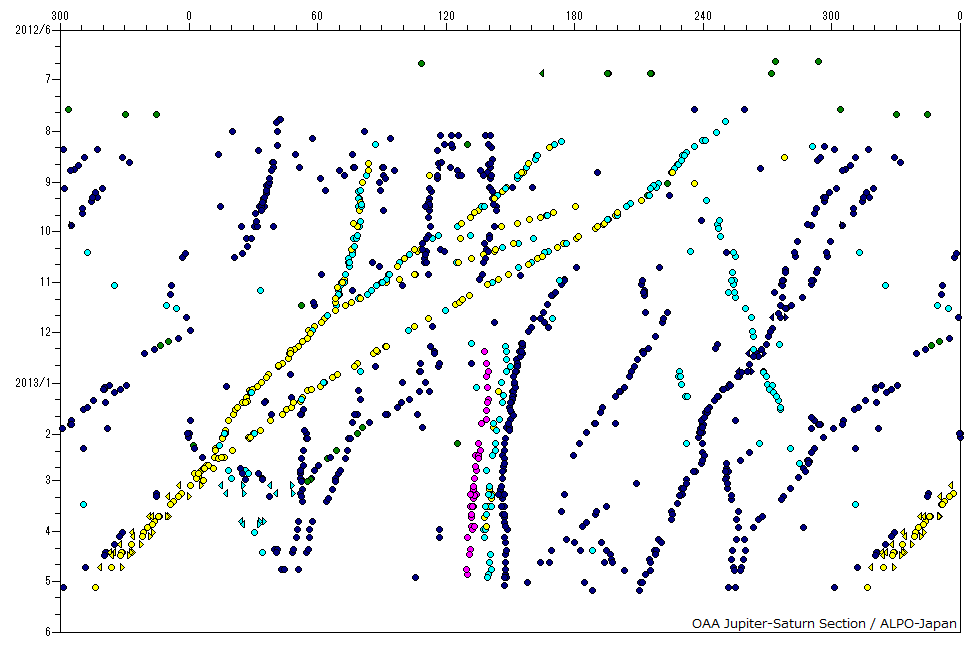Select the '2013/1' date label on the vertical axis
This screenshot has height=650, width=980.
[32, 382]
